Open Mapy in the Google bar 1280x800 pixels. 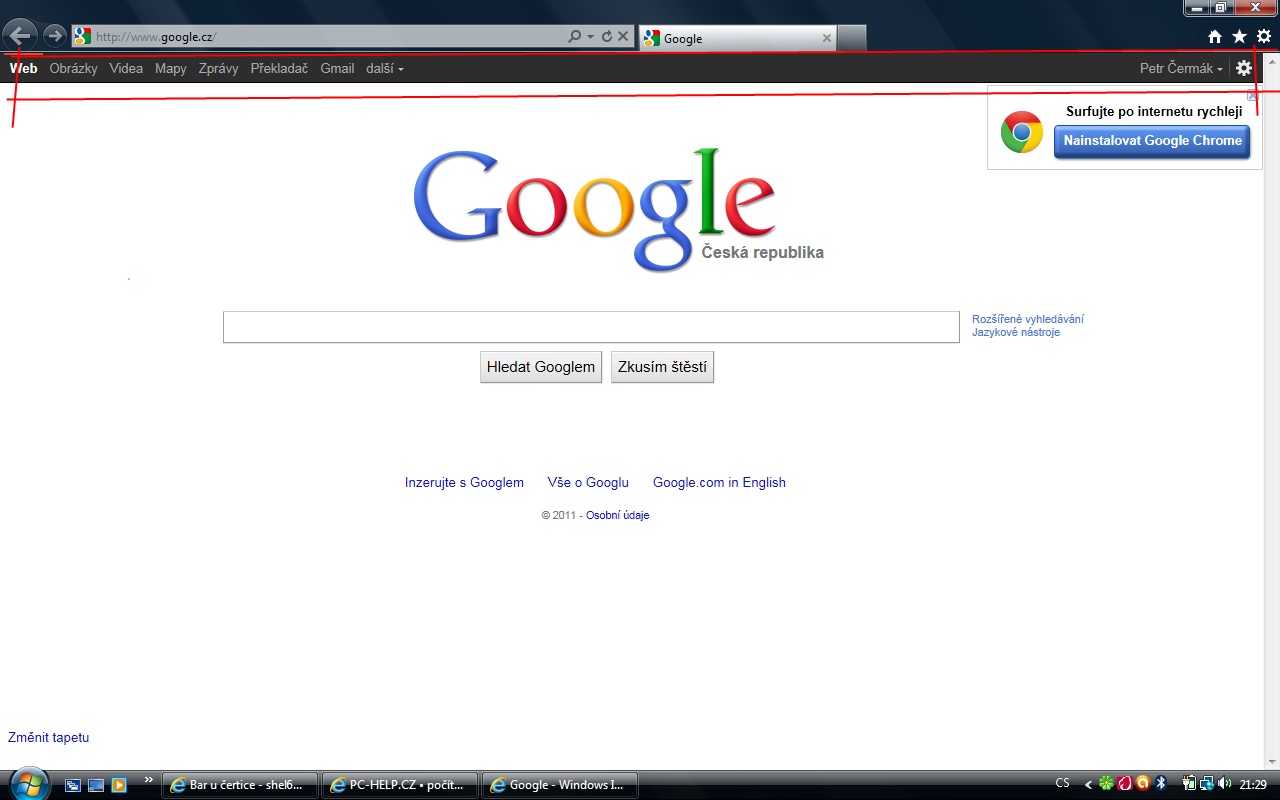coord(171,68)
